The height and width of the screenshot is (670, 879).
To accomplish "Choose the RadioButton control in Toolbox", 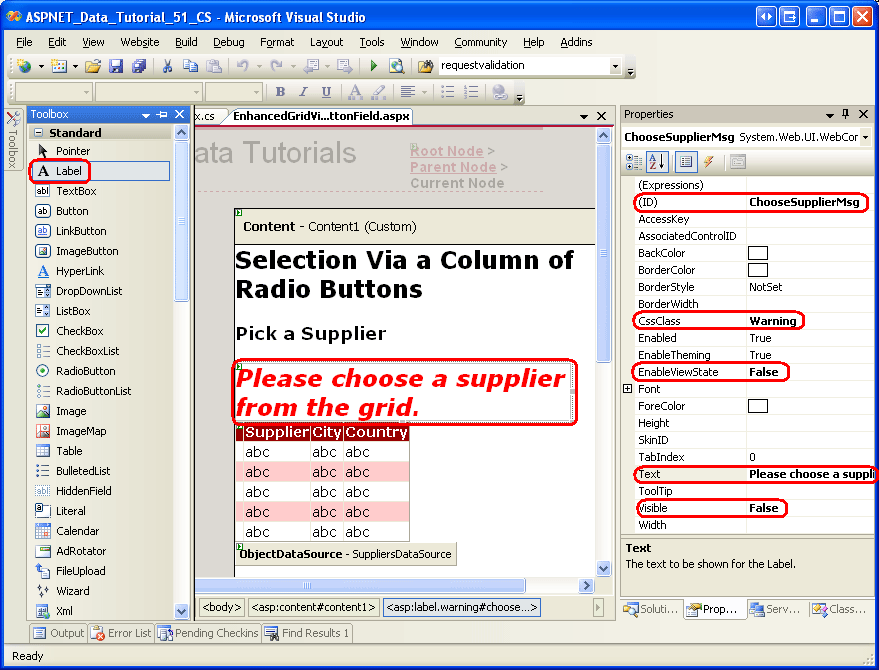I will point(85,371).
